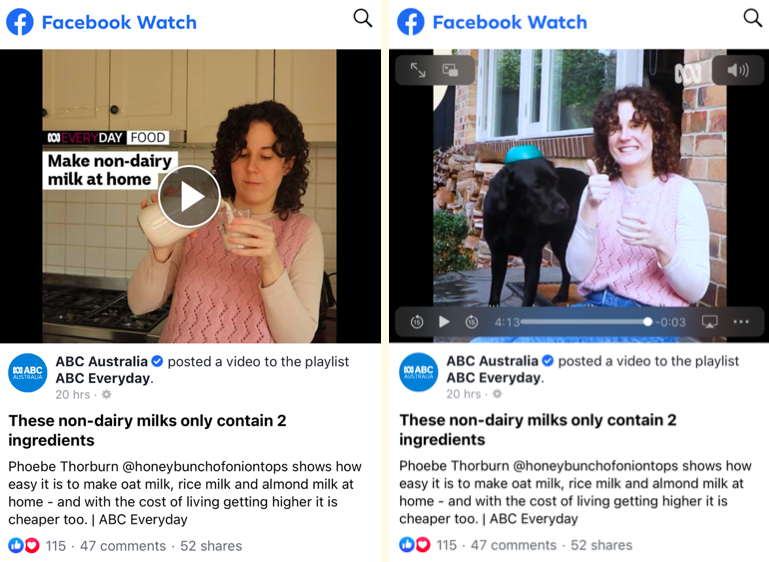This screenshot has height=562, width=769.
Task: Open picture-in-picture mode icon
Action: (x=450, y=70)
